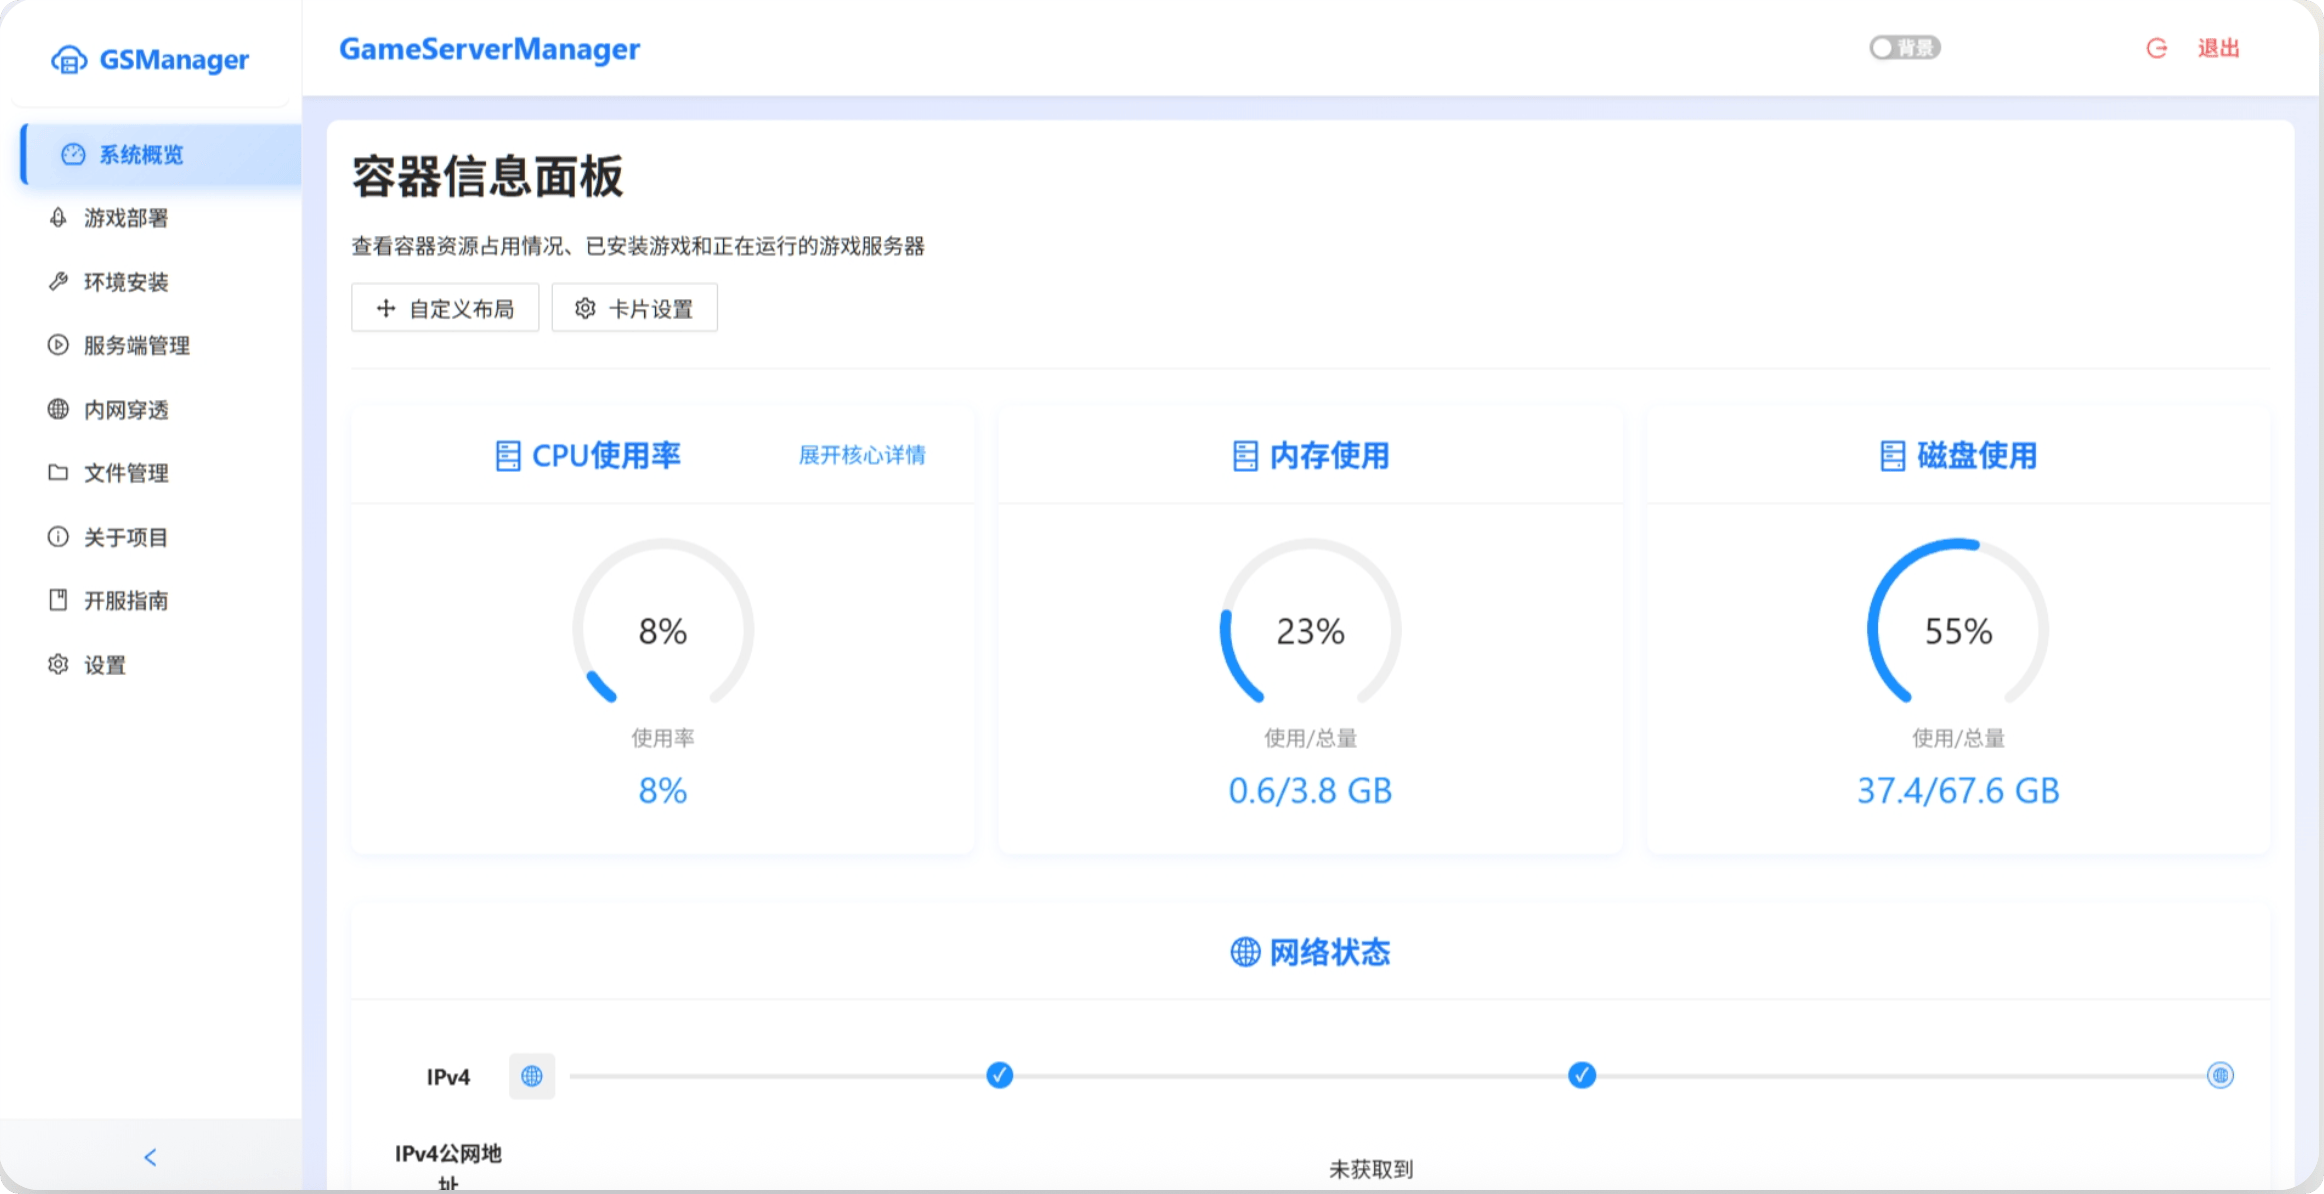Click the rocket icon beside 游戏部署
Image resolution: width=2324 pixels, height=1194 pixels.
point(58,217)
